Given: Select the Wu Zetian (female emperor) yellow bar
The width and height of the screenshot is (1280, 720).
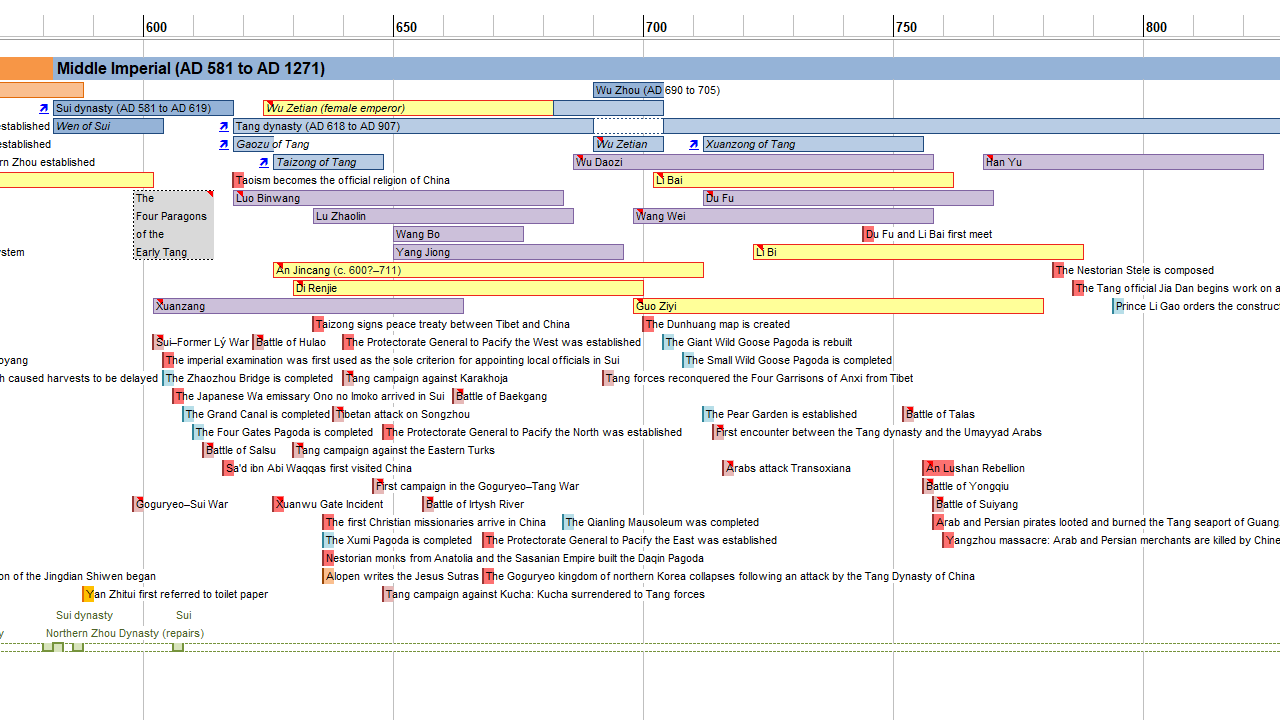Looking at the screenshot, I should tap(408, 108).
